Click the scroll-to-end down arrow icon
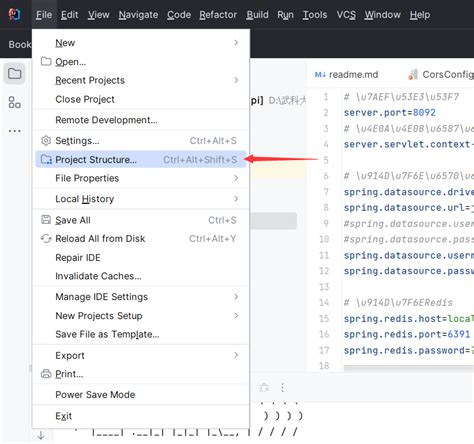 pos(41,435)
